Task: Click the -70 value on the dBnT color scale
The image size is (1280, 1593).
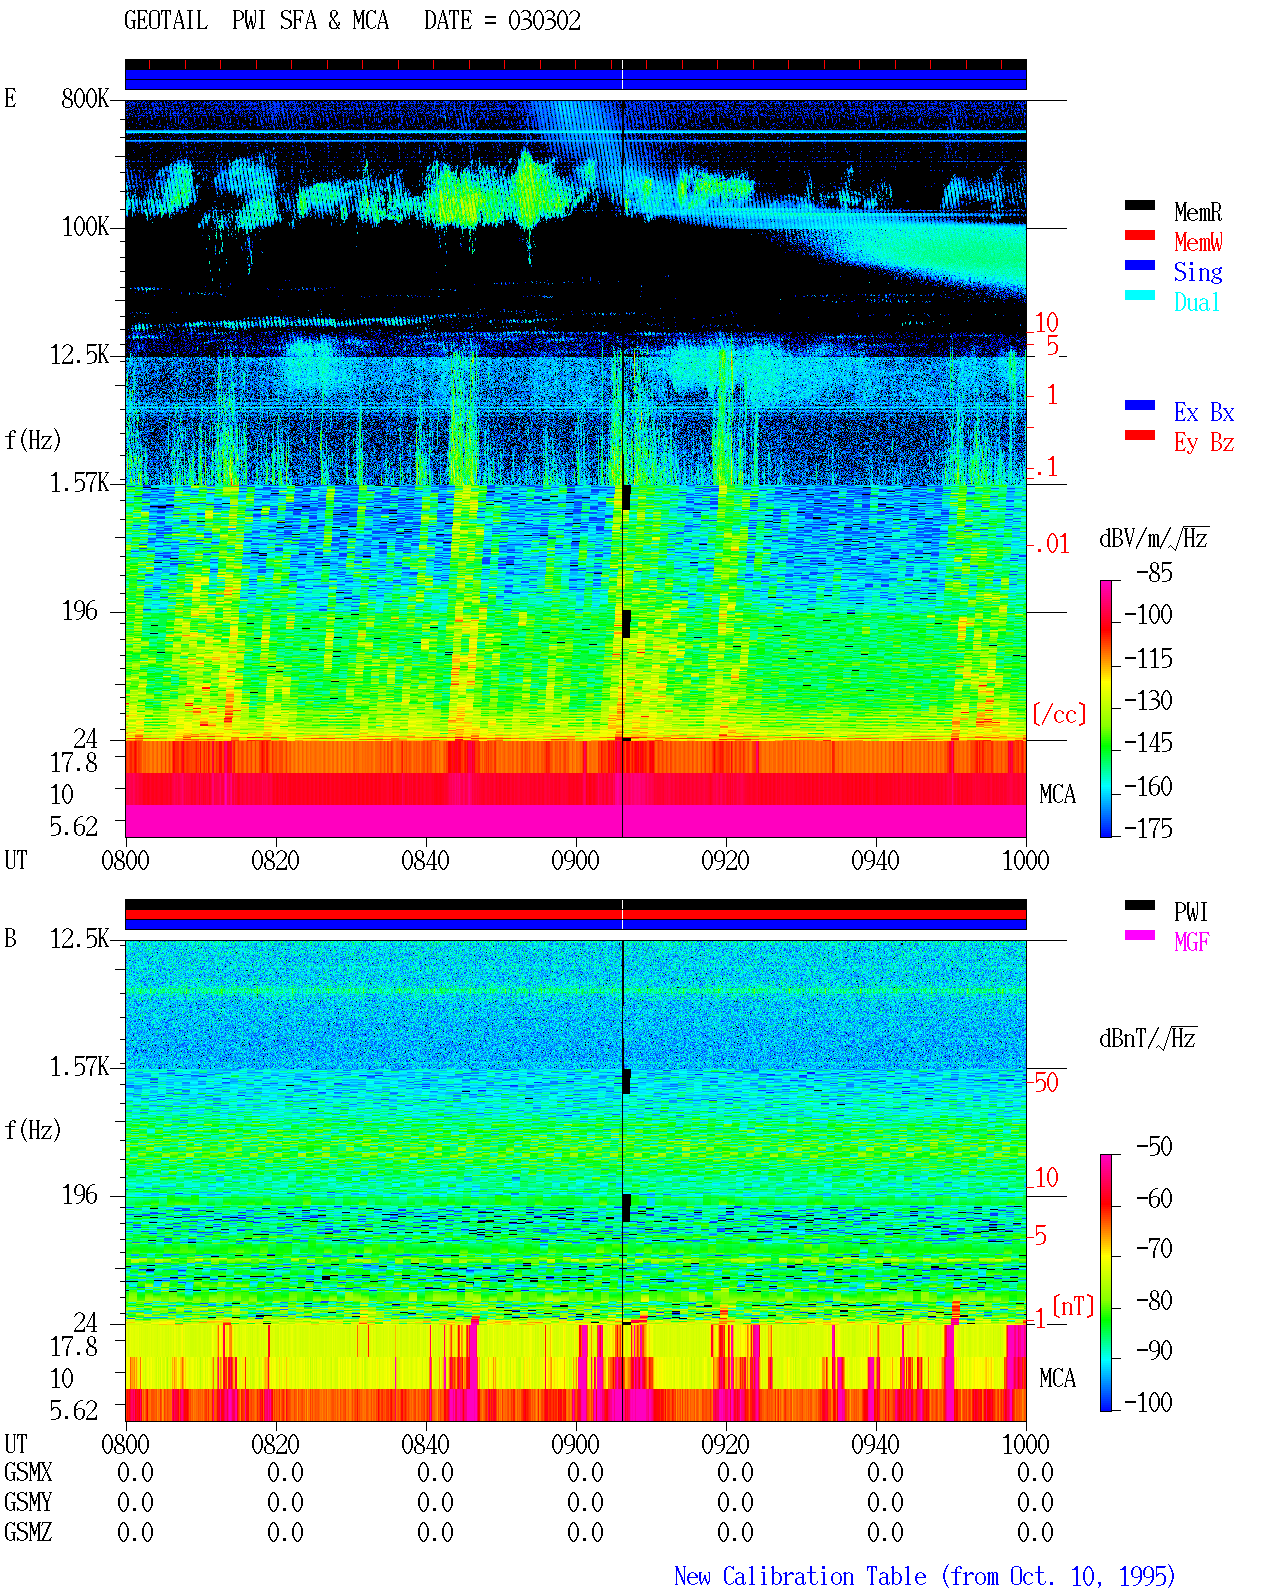Action: 1154,1249
